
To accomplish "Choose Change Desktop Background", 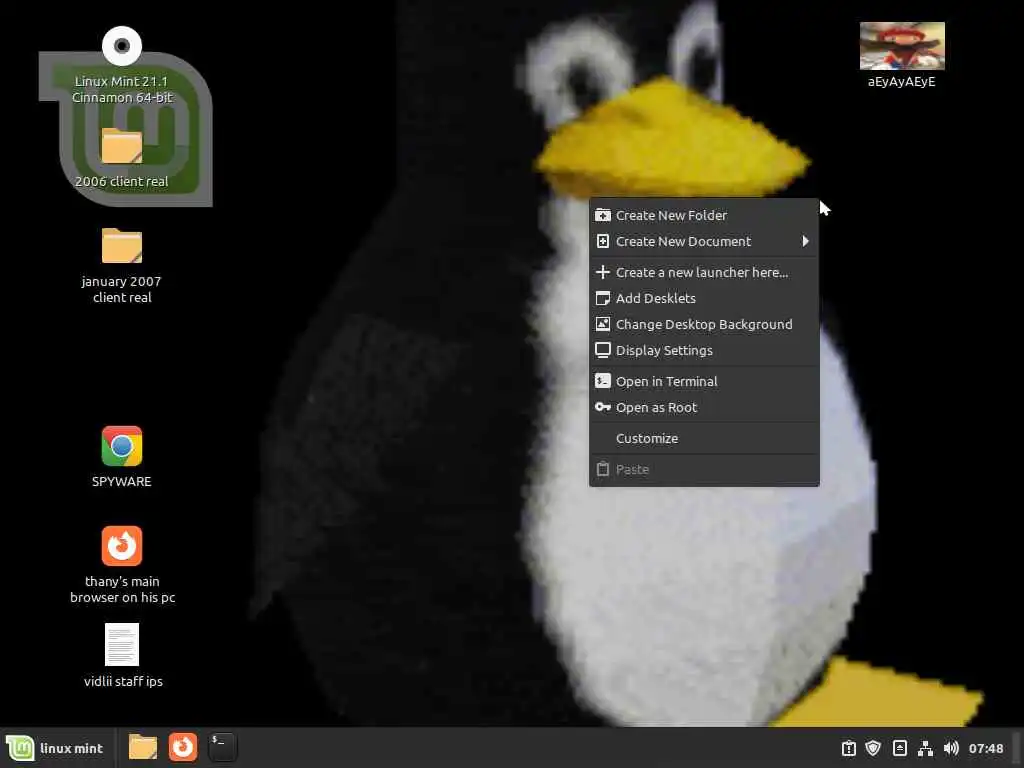I will coord(704,325).
